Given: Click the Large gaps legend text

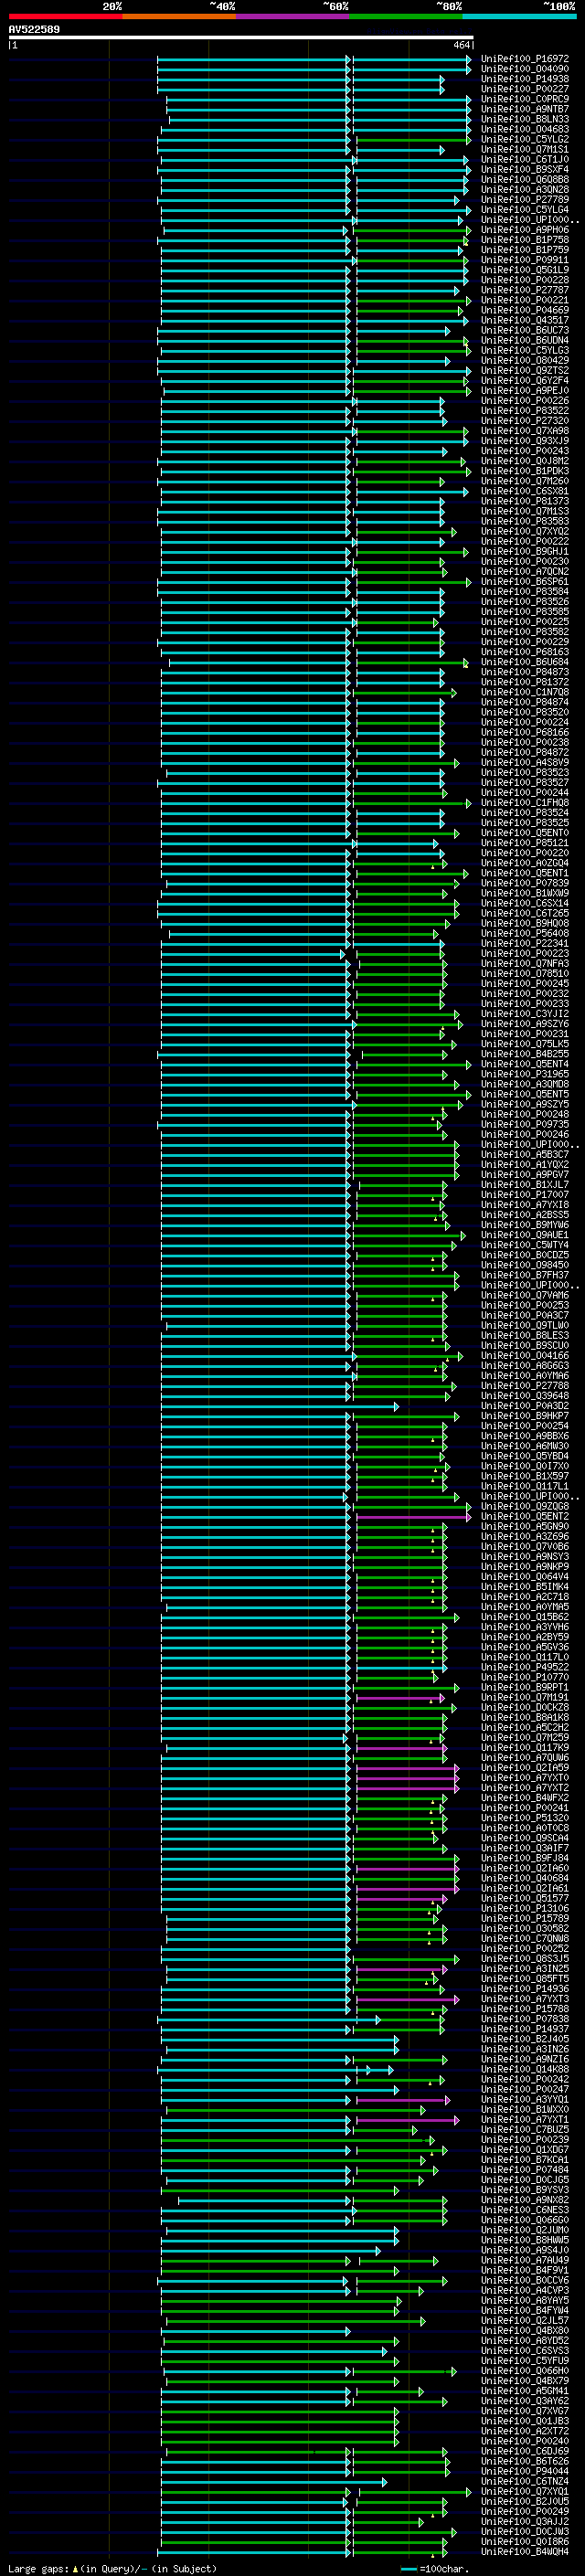Looking at the screenshot, I should click(x=39, y=2568).
